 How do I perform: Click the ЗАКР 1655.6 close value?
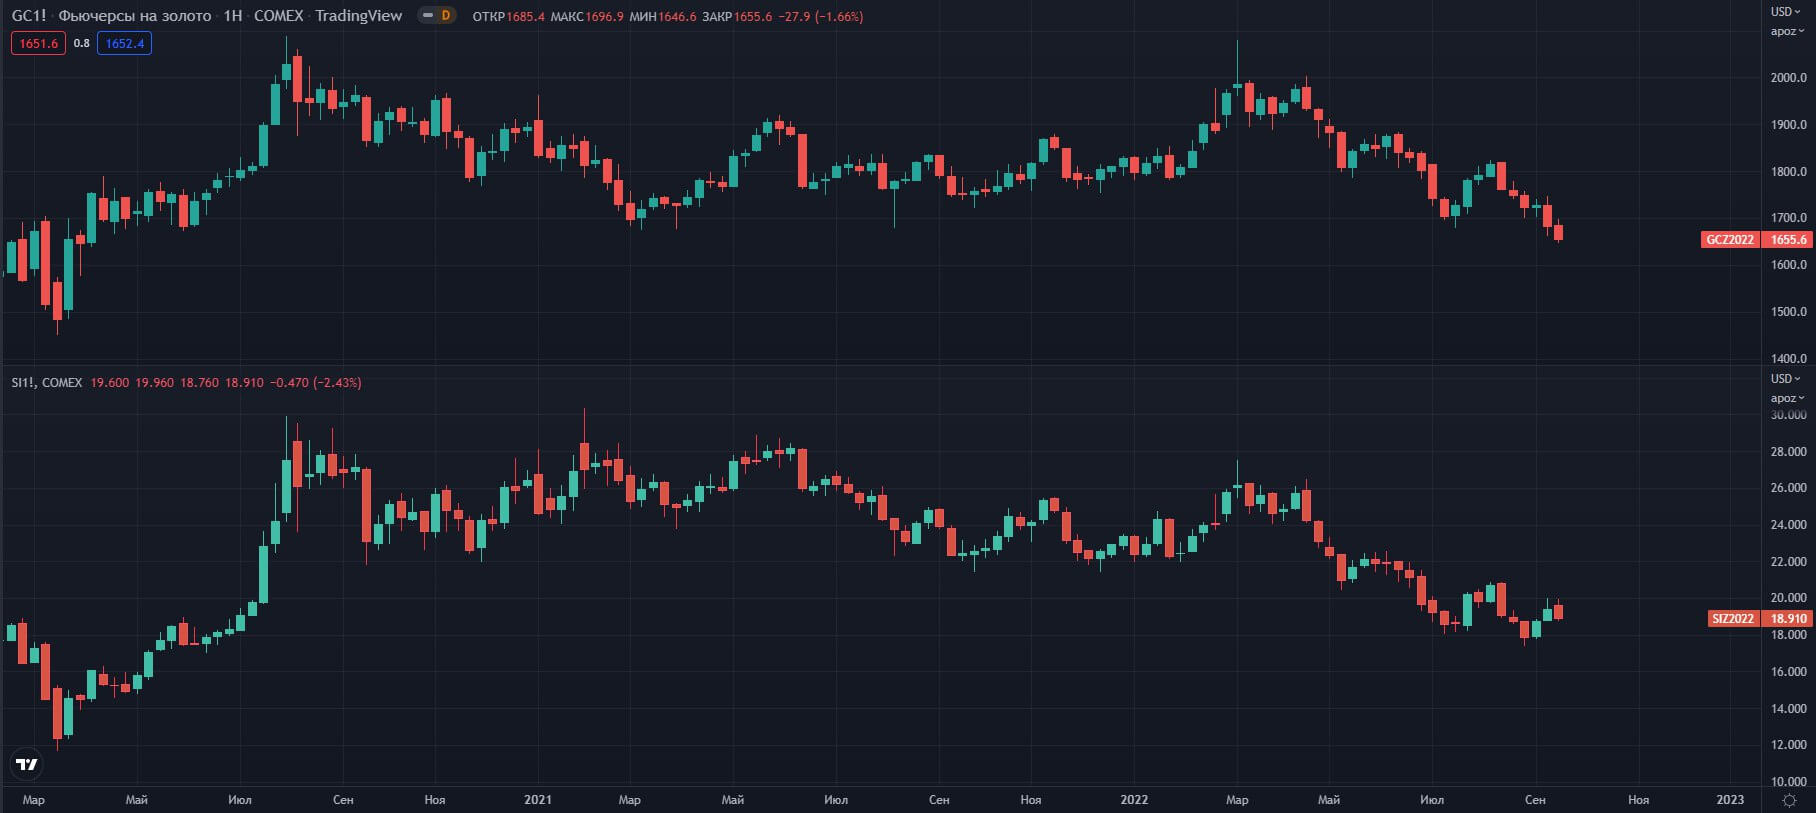click(x=737, y=17)
